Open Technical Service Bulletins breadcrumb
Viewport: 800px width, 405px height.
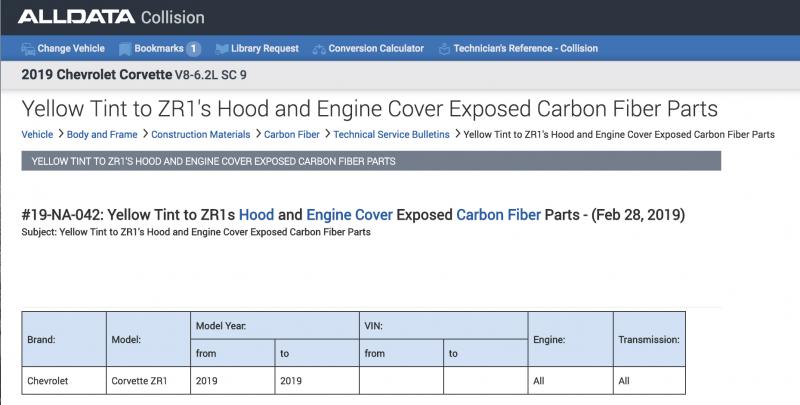(391, 135)
